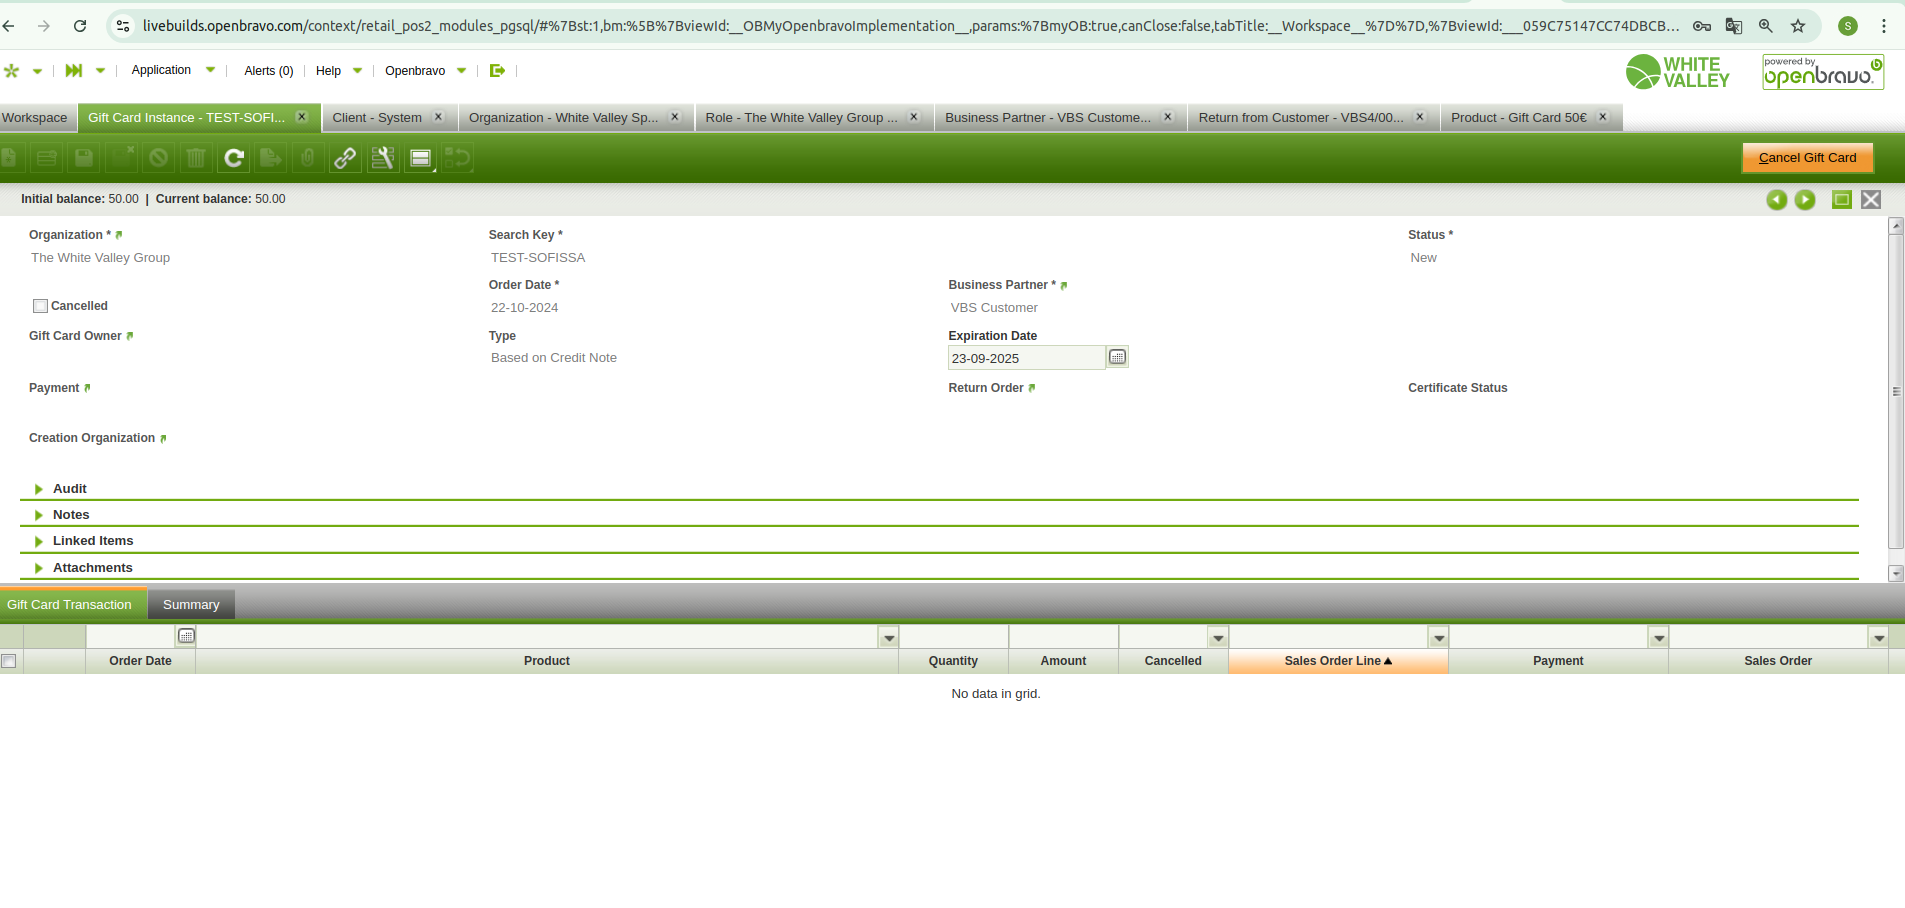The image size is (1905, 908).
Task: Expand the Audit section
Action: (x=70, y=489)
